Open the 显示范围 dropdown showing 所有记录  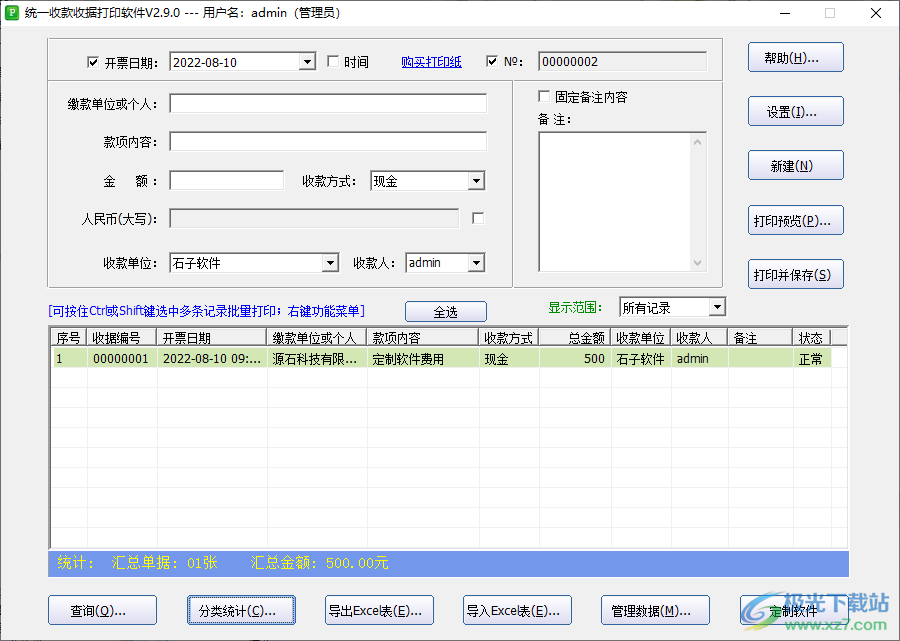tap(717, 307)
